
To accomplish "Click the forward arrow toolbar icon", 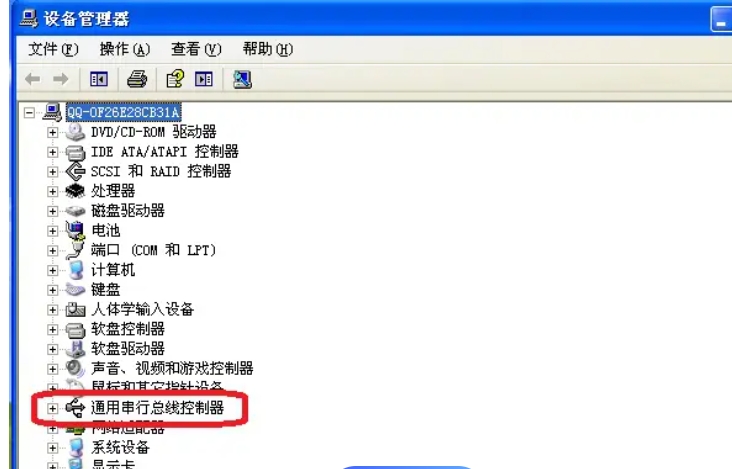I will [61, 79].
